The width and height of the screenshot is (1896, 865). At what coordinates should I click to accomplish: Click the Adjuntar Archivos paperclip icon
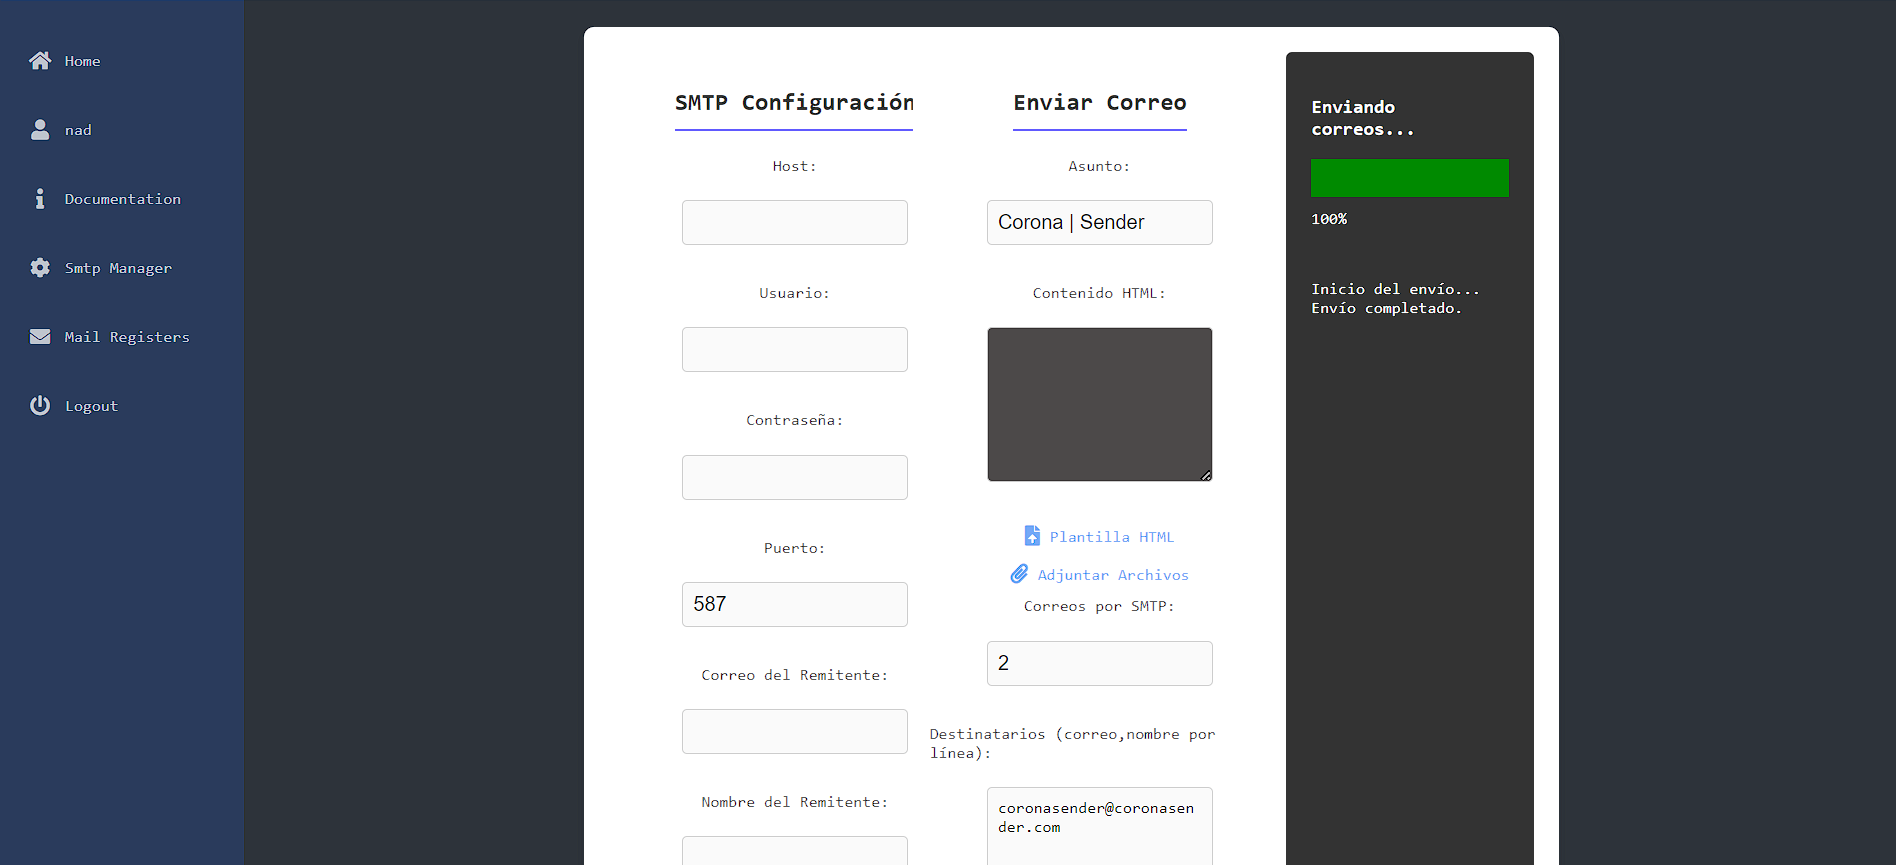coord(1019,574)
